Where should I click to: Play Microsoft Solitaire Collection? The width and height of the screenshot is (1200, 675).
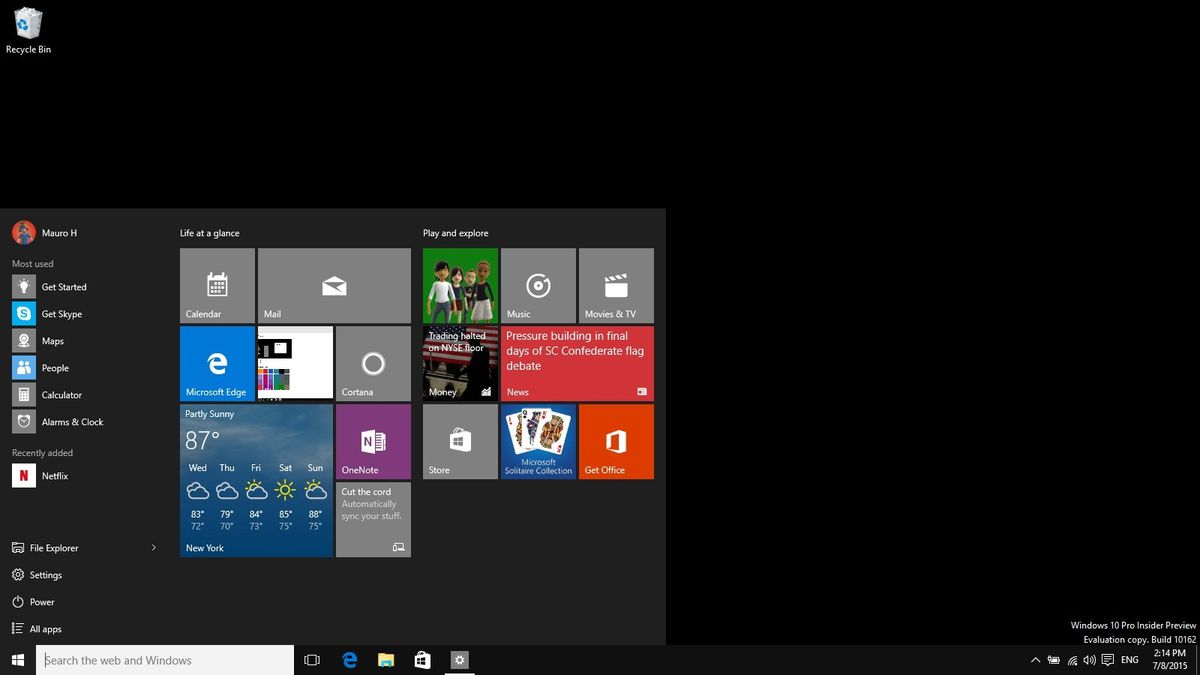pyautogui.click(x=538, y=441)
